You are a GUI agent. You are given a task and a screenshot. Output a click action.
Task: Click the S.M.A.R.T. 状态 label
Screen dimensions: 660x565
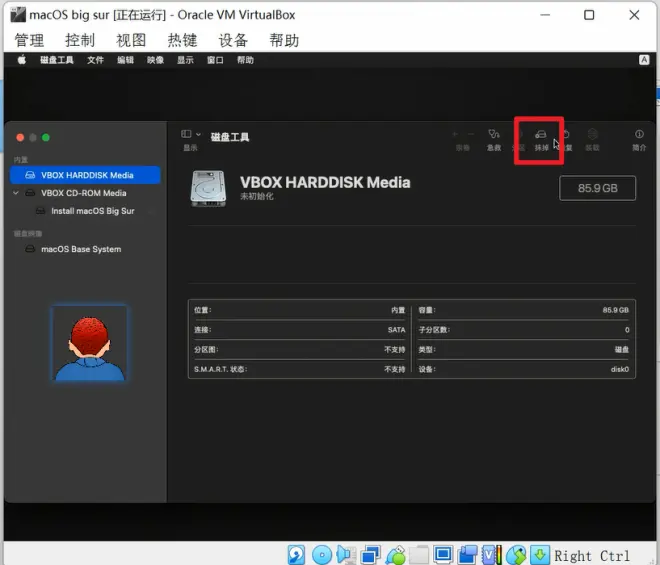(221, 369)
